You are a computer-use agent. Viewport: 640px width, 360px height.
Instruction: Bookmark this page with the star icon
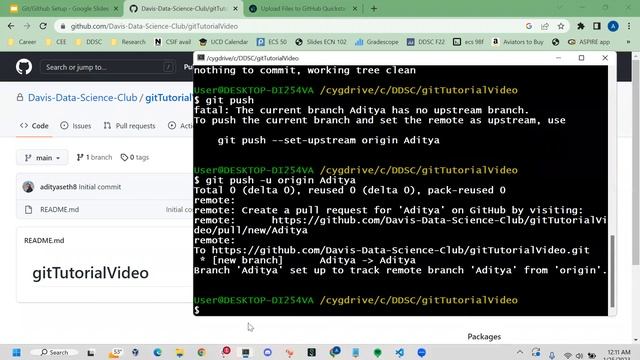(x=561, y=26)
